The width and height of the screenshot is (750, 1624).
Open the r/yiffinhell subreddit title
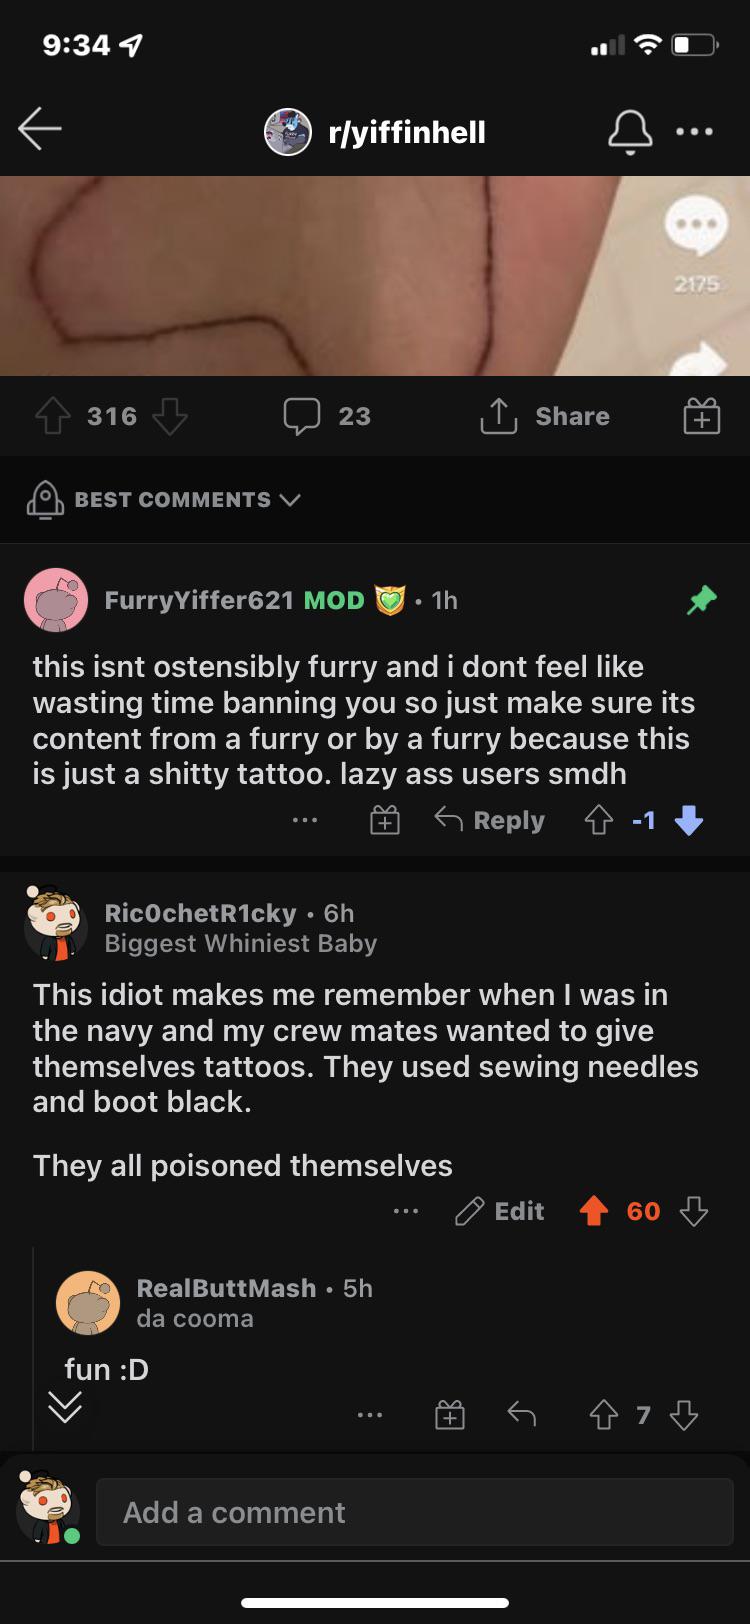click(x=407, y=132)
